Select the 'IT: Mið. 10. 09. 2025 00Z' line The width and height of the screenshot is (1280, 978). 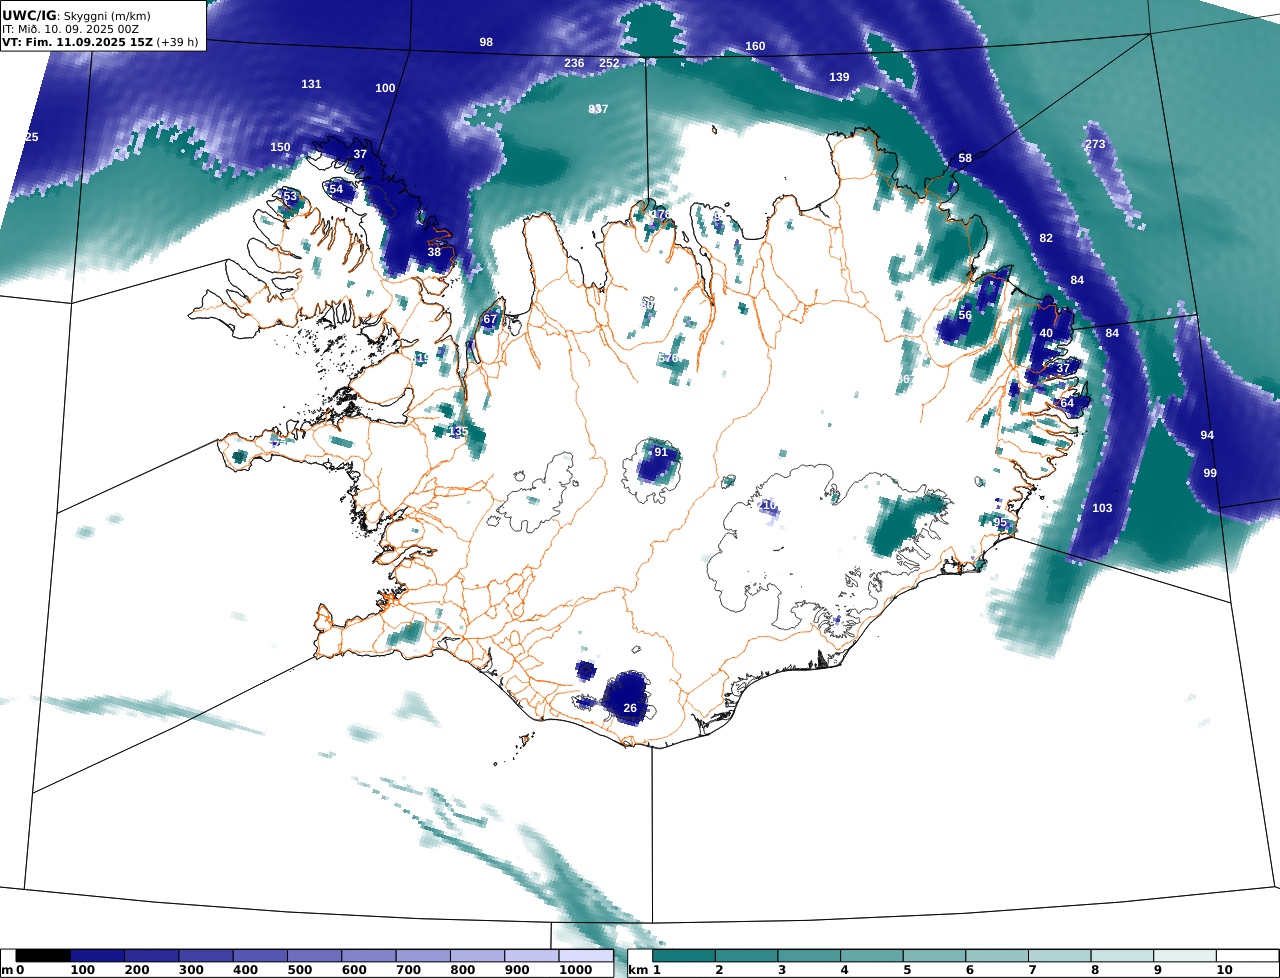point(68,29)
